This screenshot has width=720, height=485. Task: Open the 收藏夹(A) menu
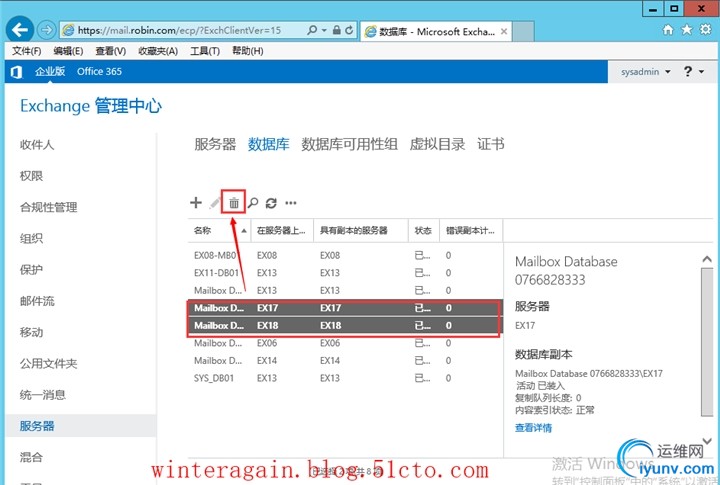pyautogui.click(x=158, y=51)
